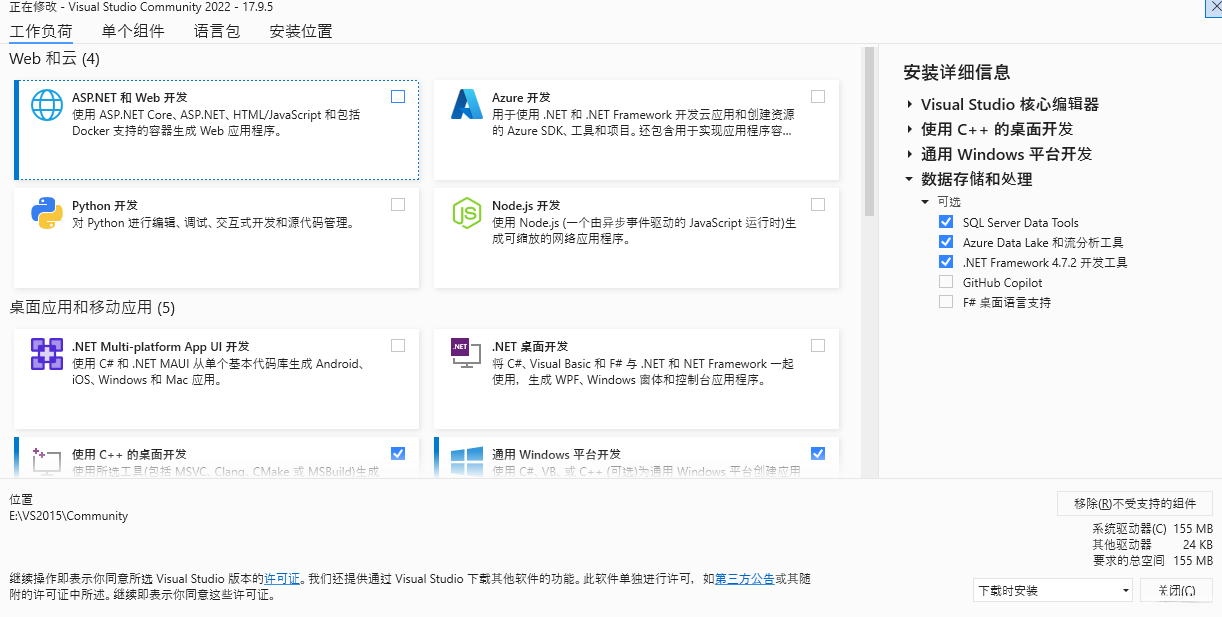This screenshot has width=1222, height=617.
Task: Expand 使用 C++ 的桌面开发 details
Action: 910,129
